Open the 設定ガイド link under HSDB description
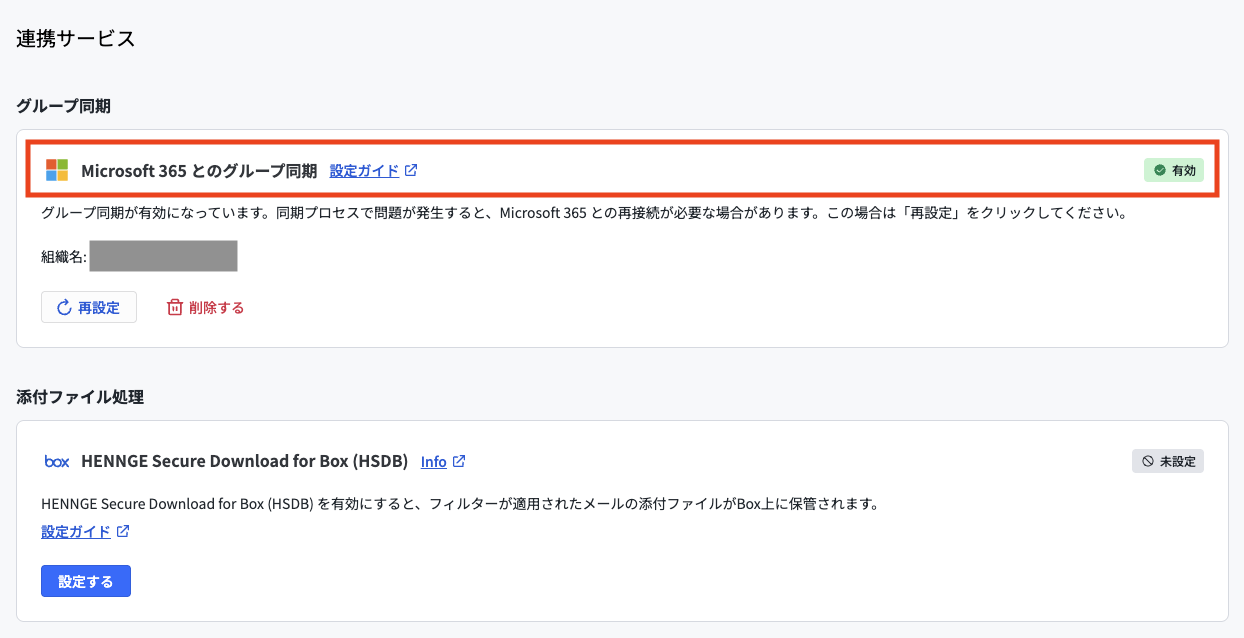 tap(76, 532)
